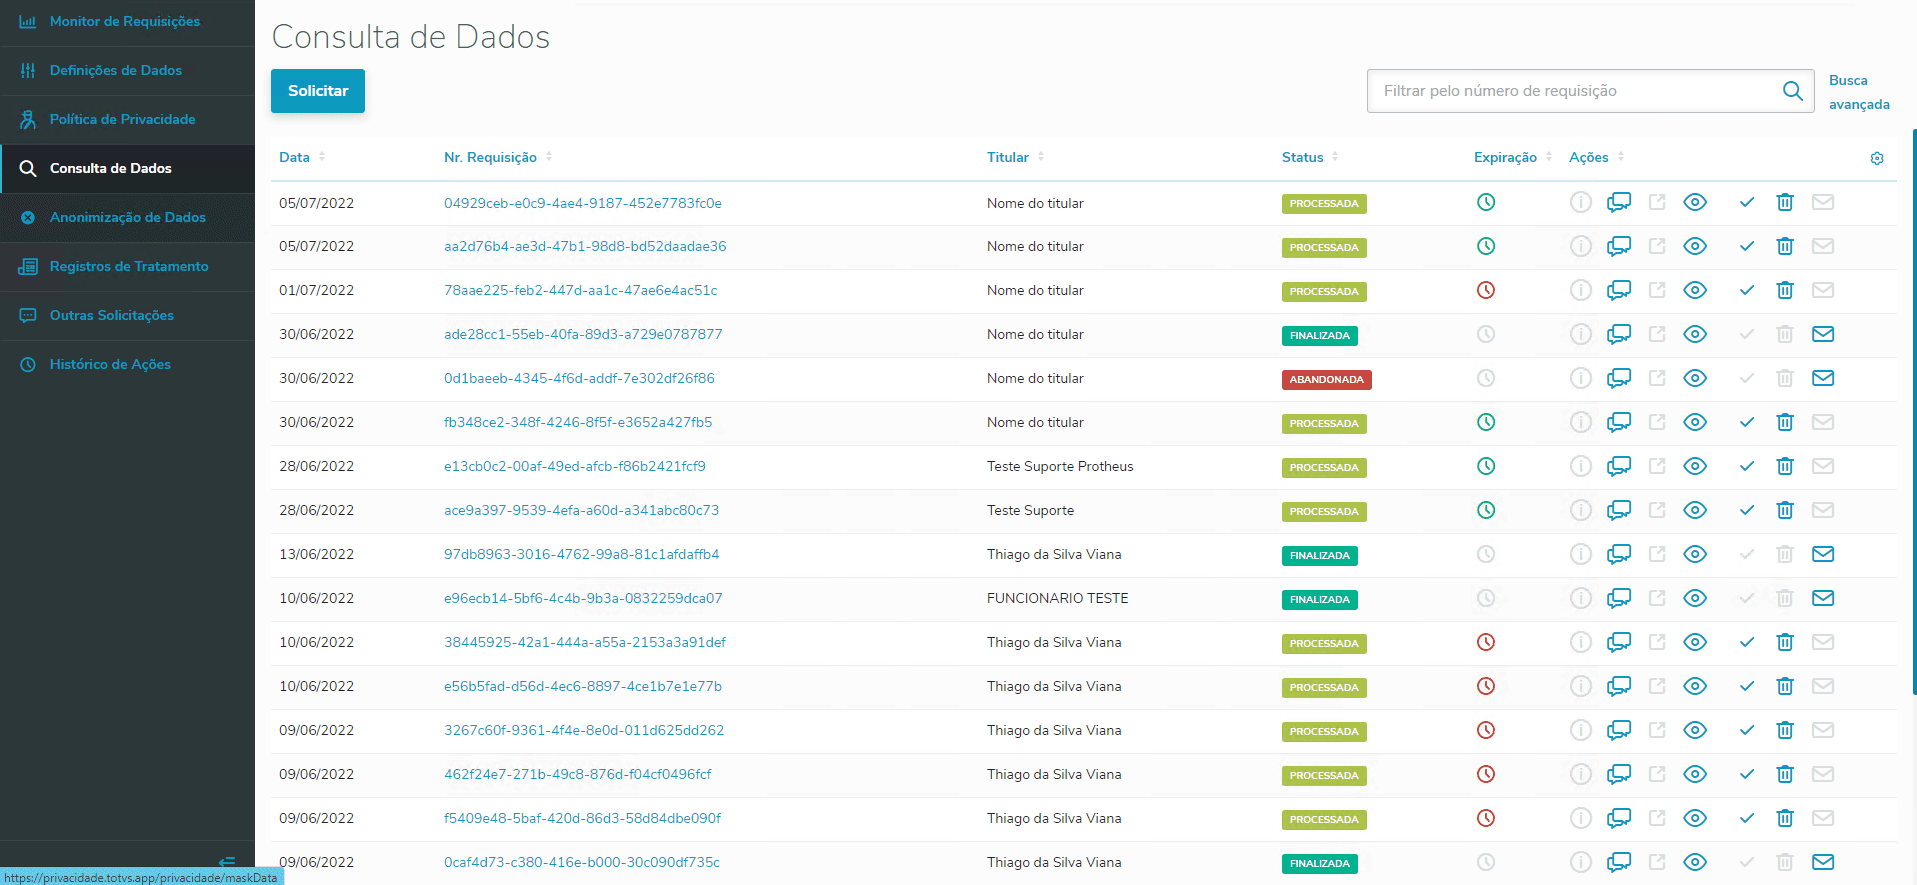Viewport: 1917px width, 885px height.
Task: View details eye icon for aa2d76b4 row
Action: (x=1695, y=246)
